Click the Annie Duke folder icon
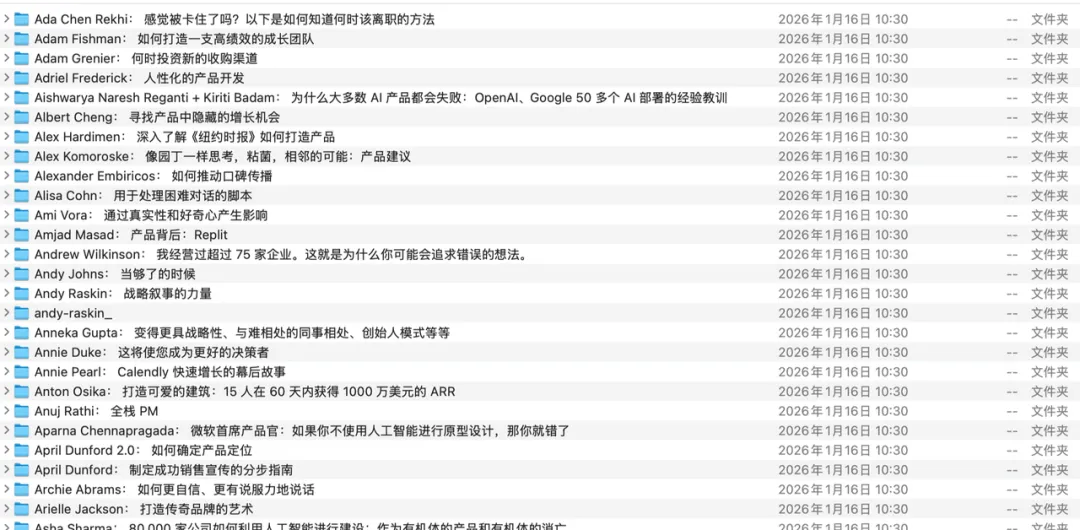Image resolution: width=1080 pixels, height=530 pixels. click(21, 352)
